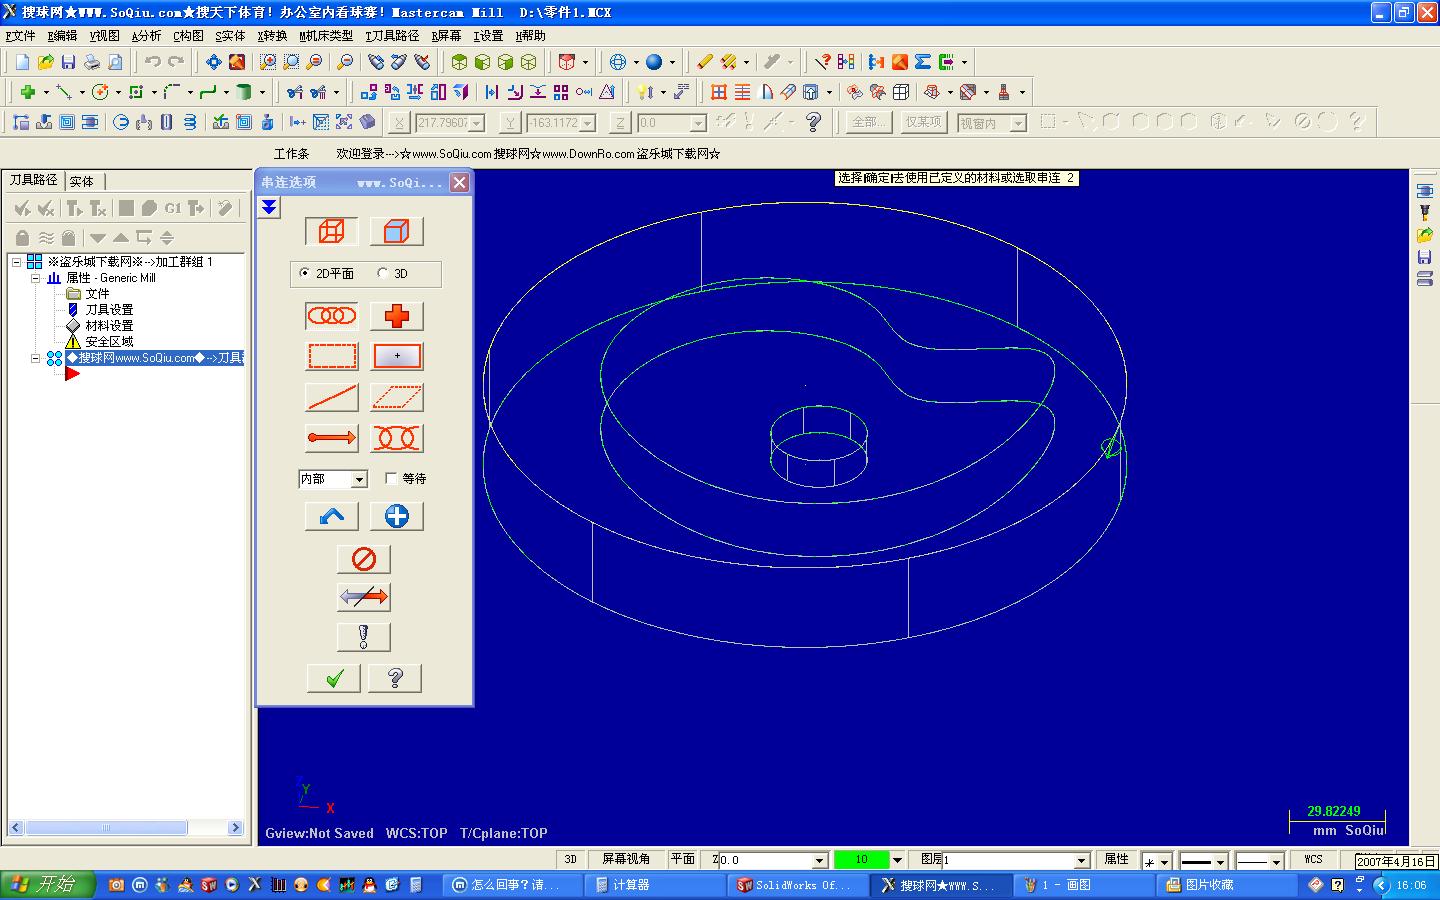The image size is (1440, 900).
Task: Open the point style dropdown
Action: pos(1164,861)
